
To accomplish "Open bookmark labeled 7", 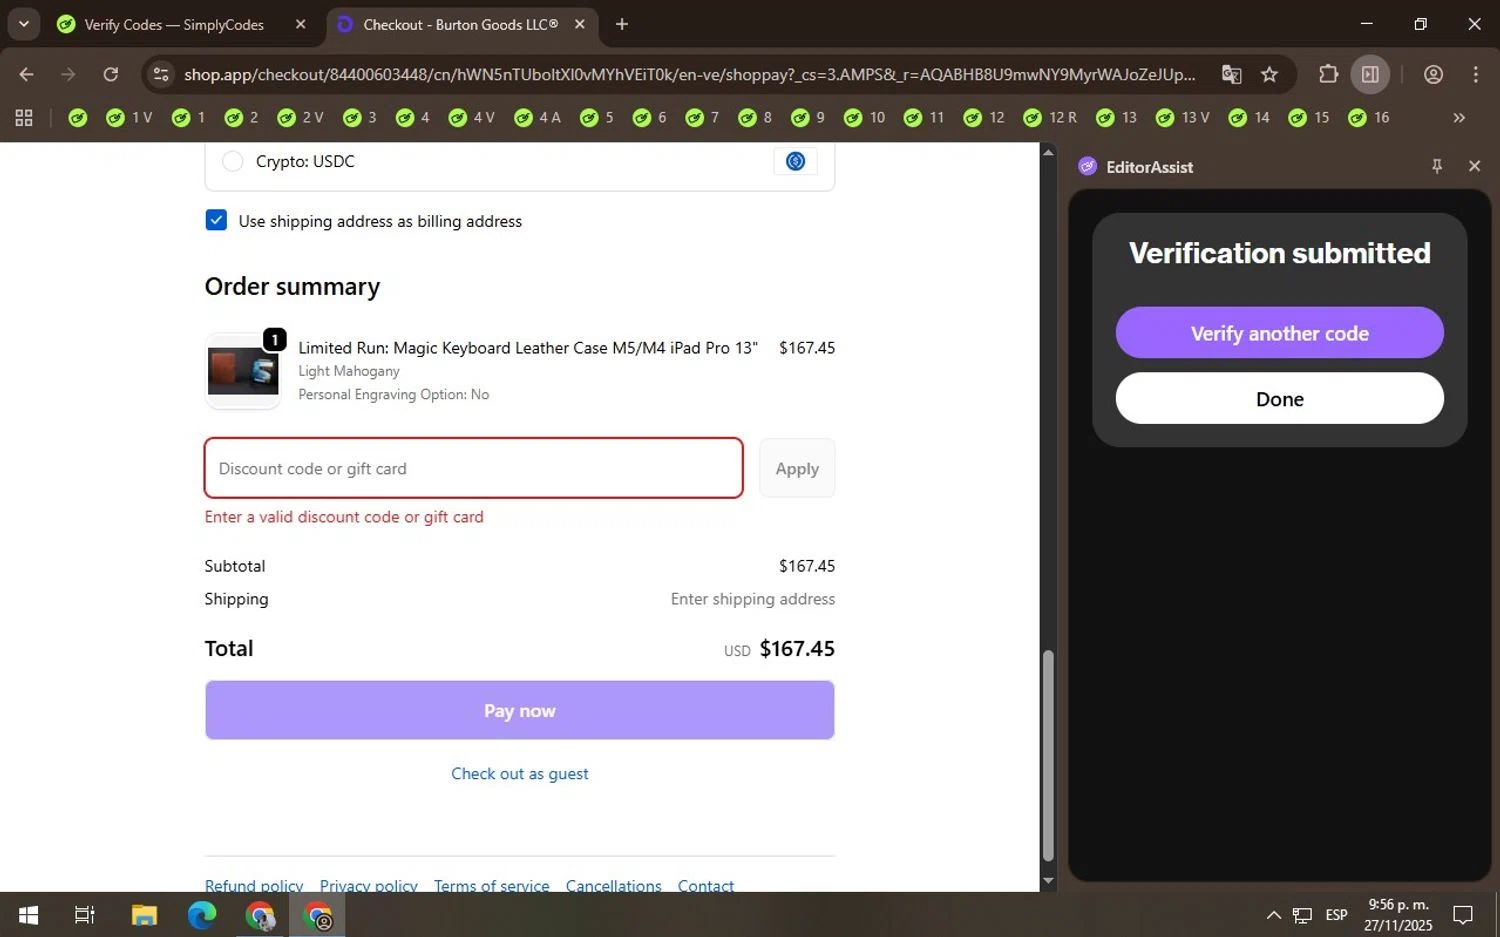I will pyautogui.click(x=702, y=118).
